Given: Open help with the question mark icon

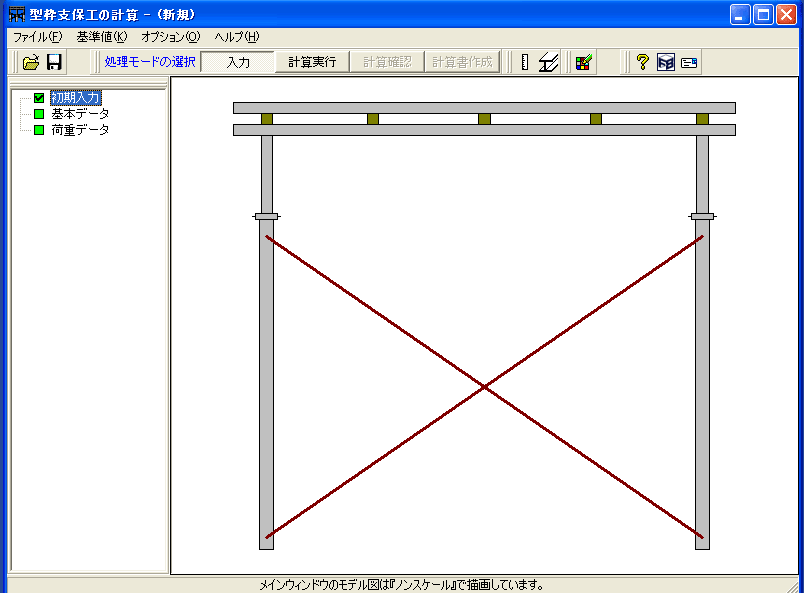Looking at the screenshot, I should point(642,62).
